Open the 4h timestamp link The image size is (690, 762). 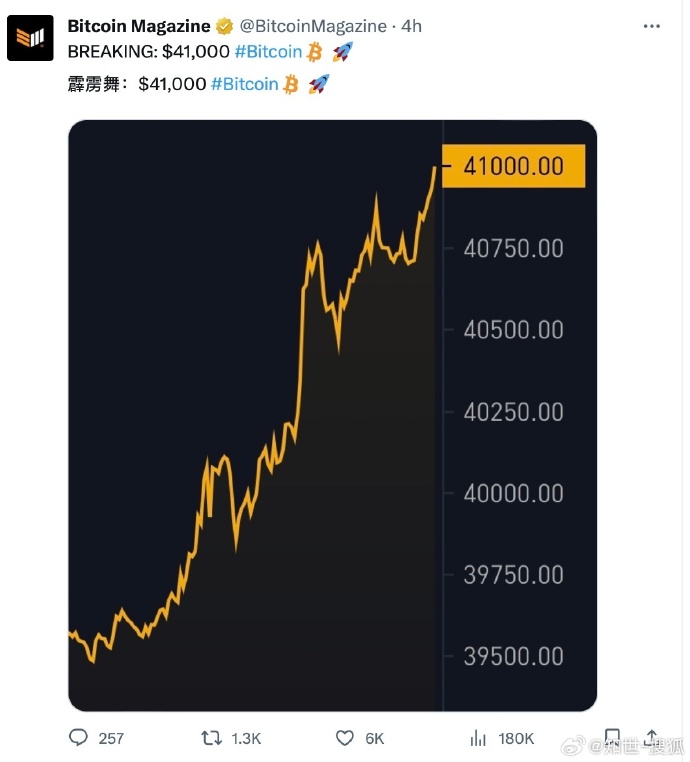[411, 26]
